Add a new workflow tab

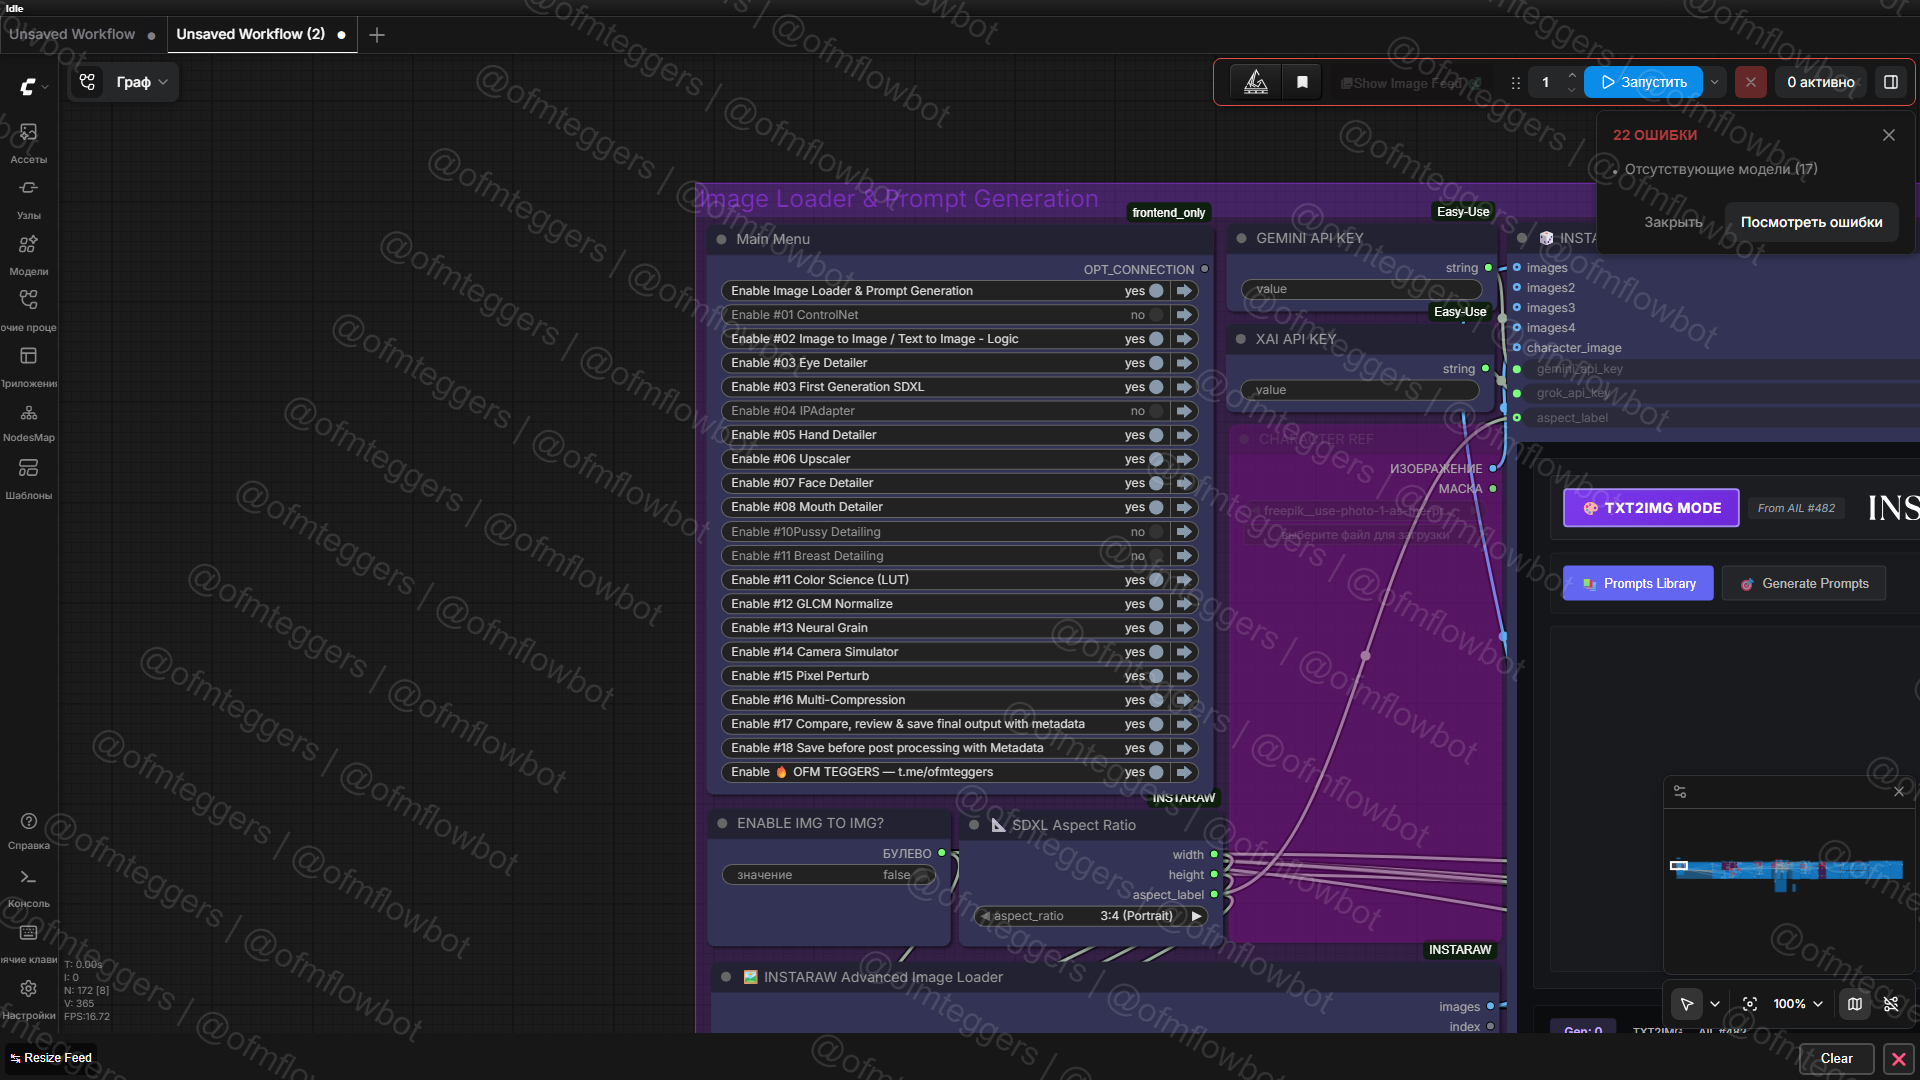coord(376,35)
